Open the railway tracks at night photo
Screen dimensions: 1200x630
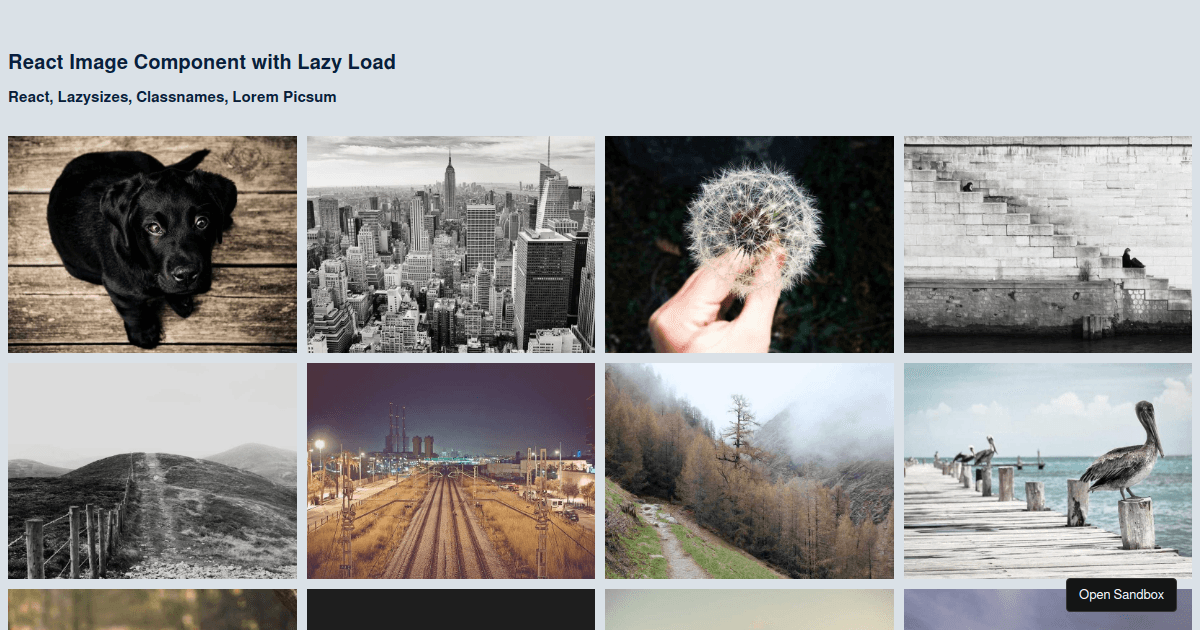(x=451, y=471)
